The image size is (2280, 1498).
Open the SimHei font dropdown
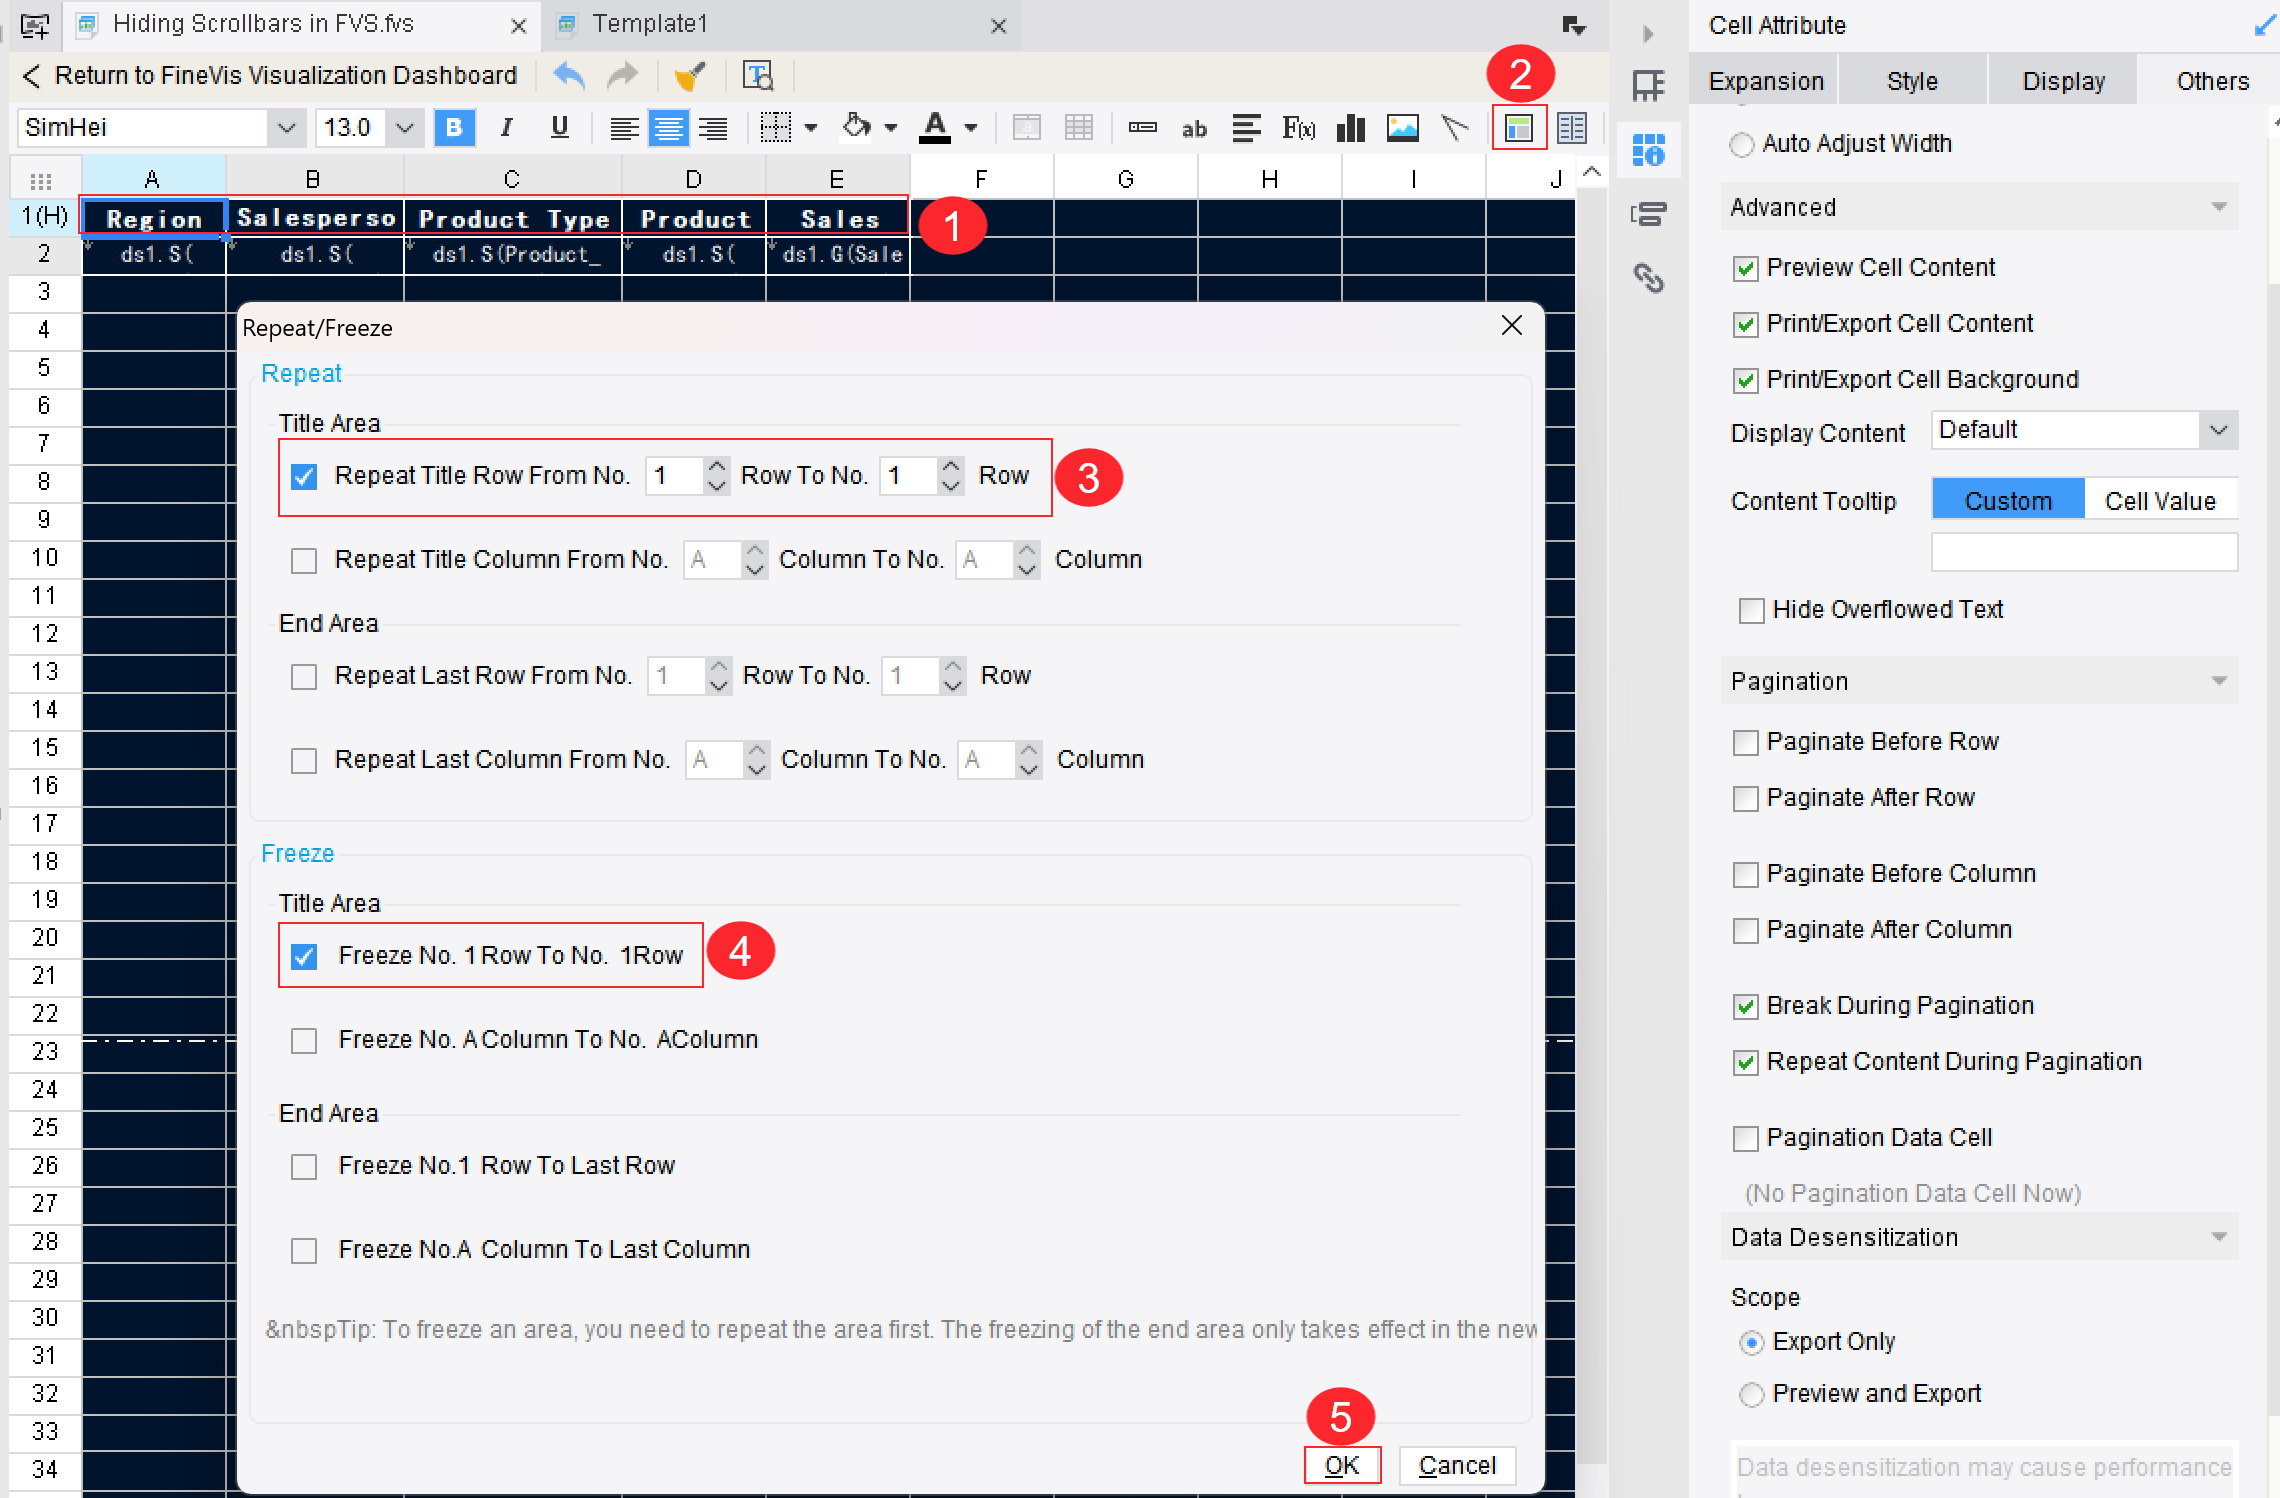(x=287, y=128)
